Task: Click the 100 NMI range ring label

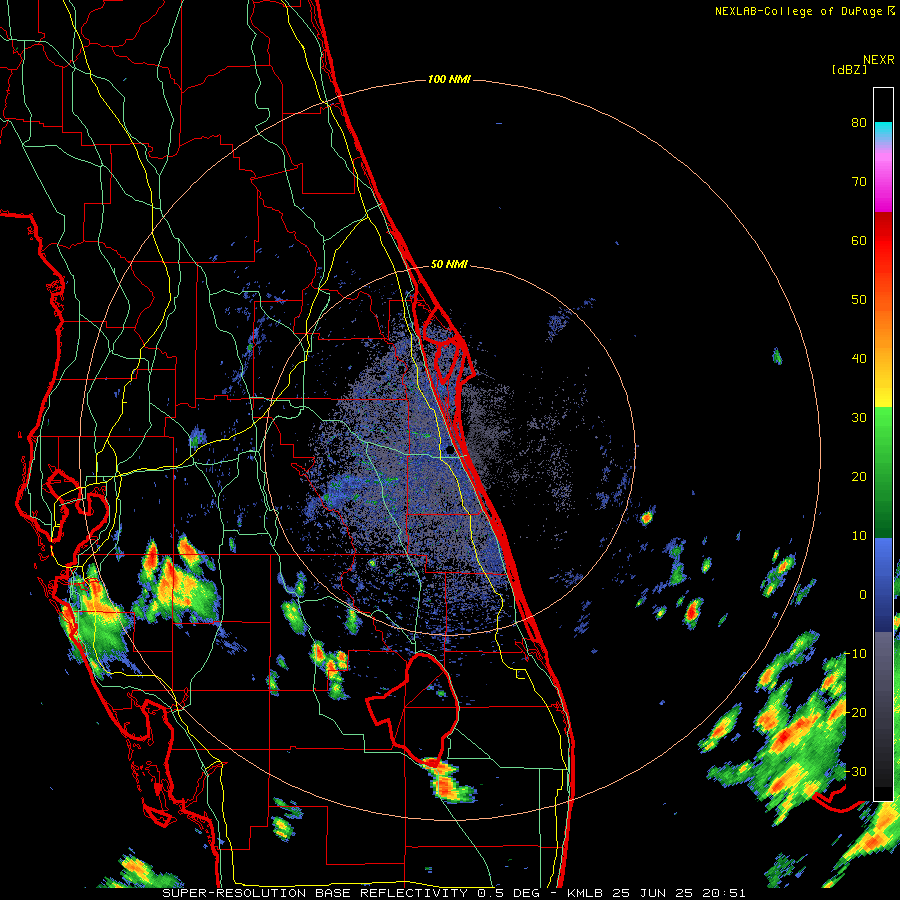Action: [449, 79]
